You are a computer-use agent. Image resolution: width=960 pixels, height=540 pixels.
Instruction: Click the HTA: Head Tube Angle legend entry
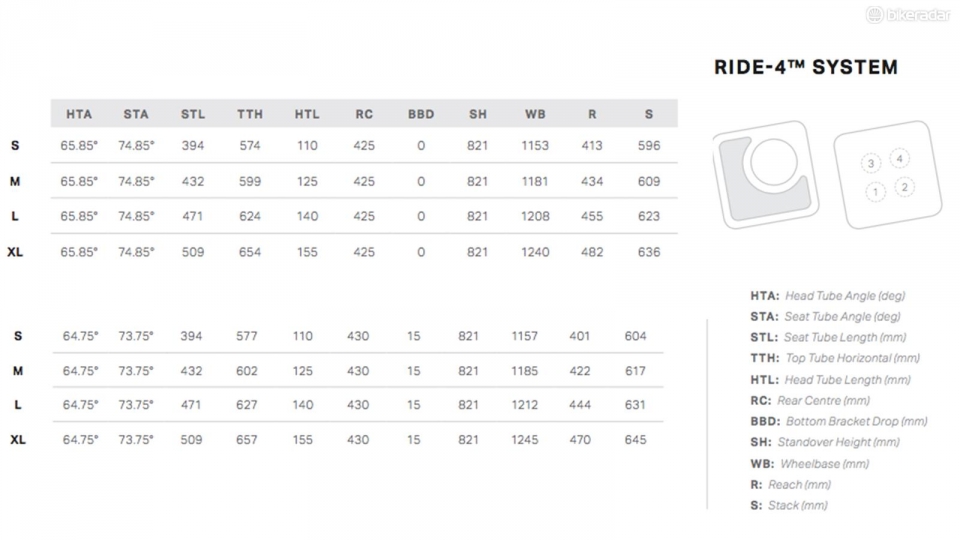(828, 296)
